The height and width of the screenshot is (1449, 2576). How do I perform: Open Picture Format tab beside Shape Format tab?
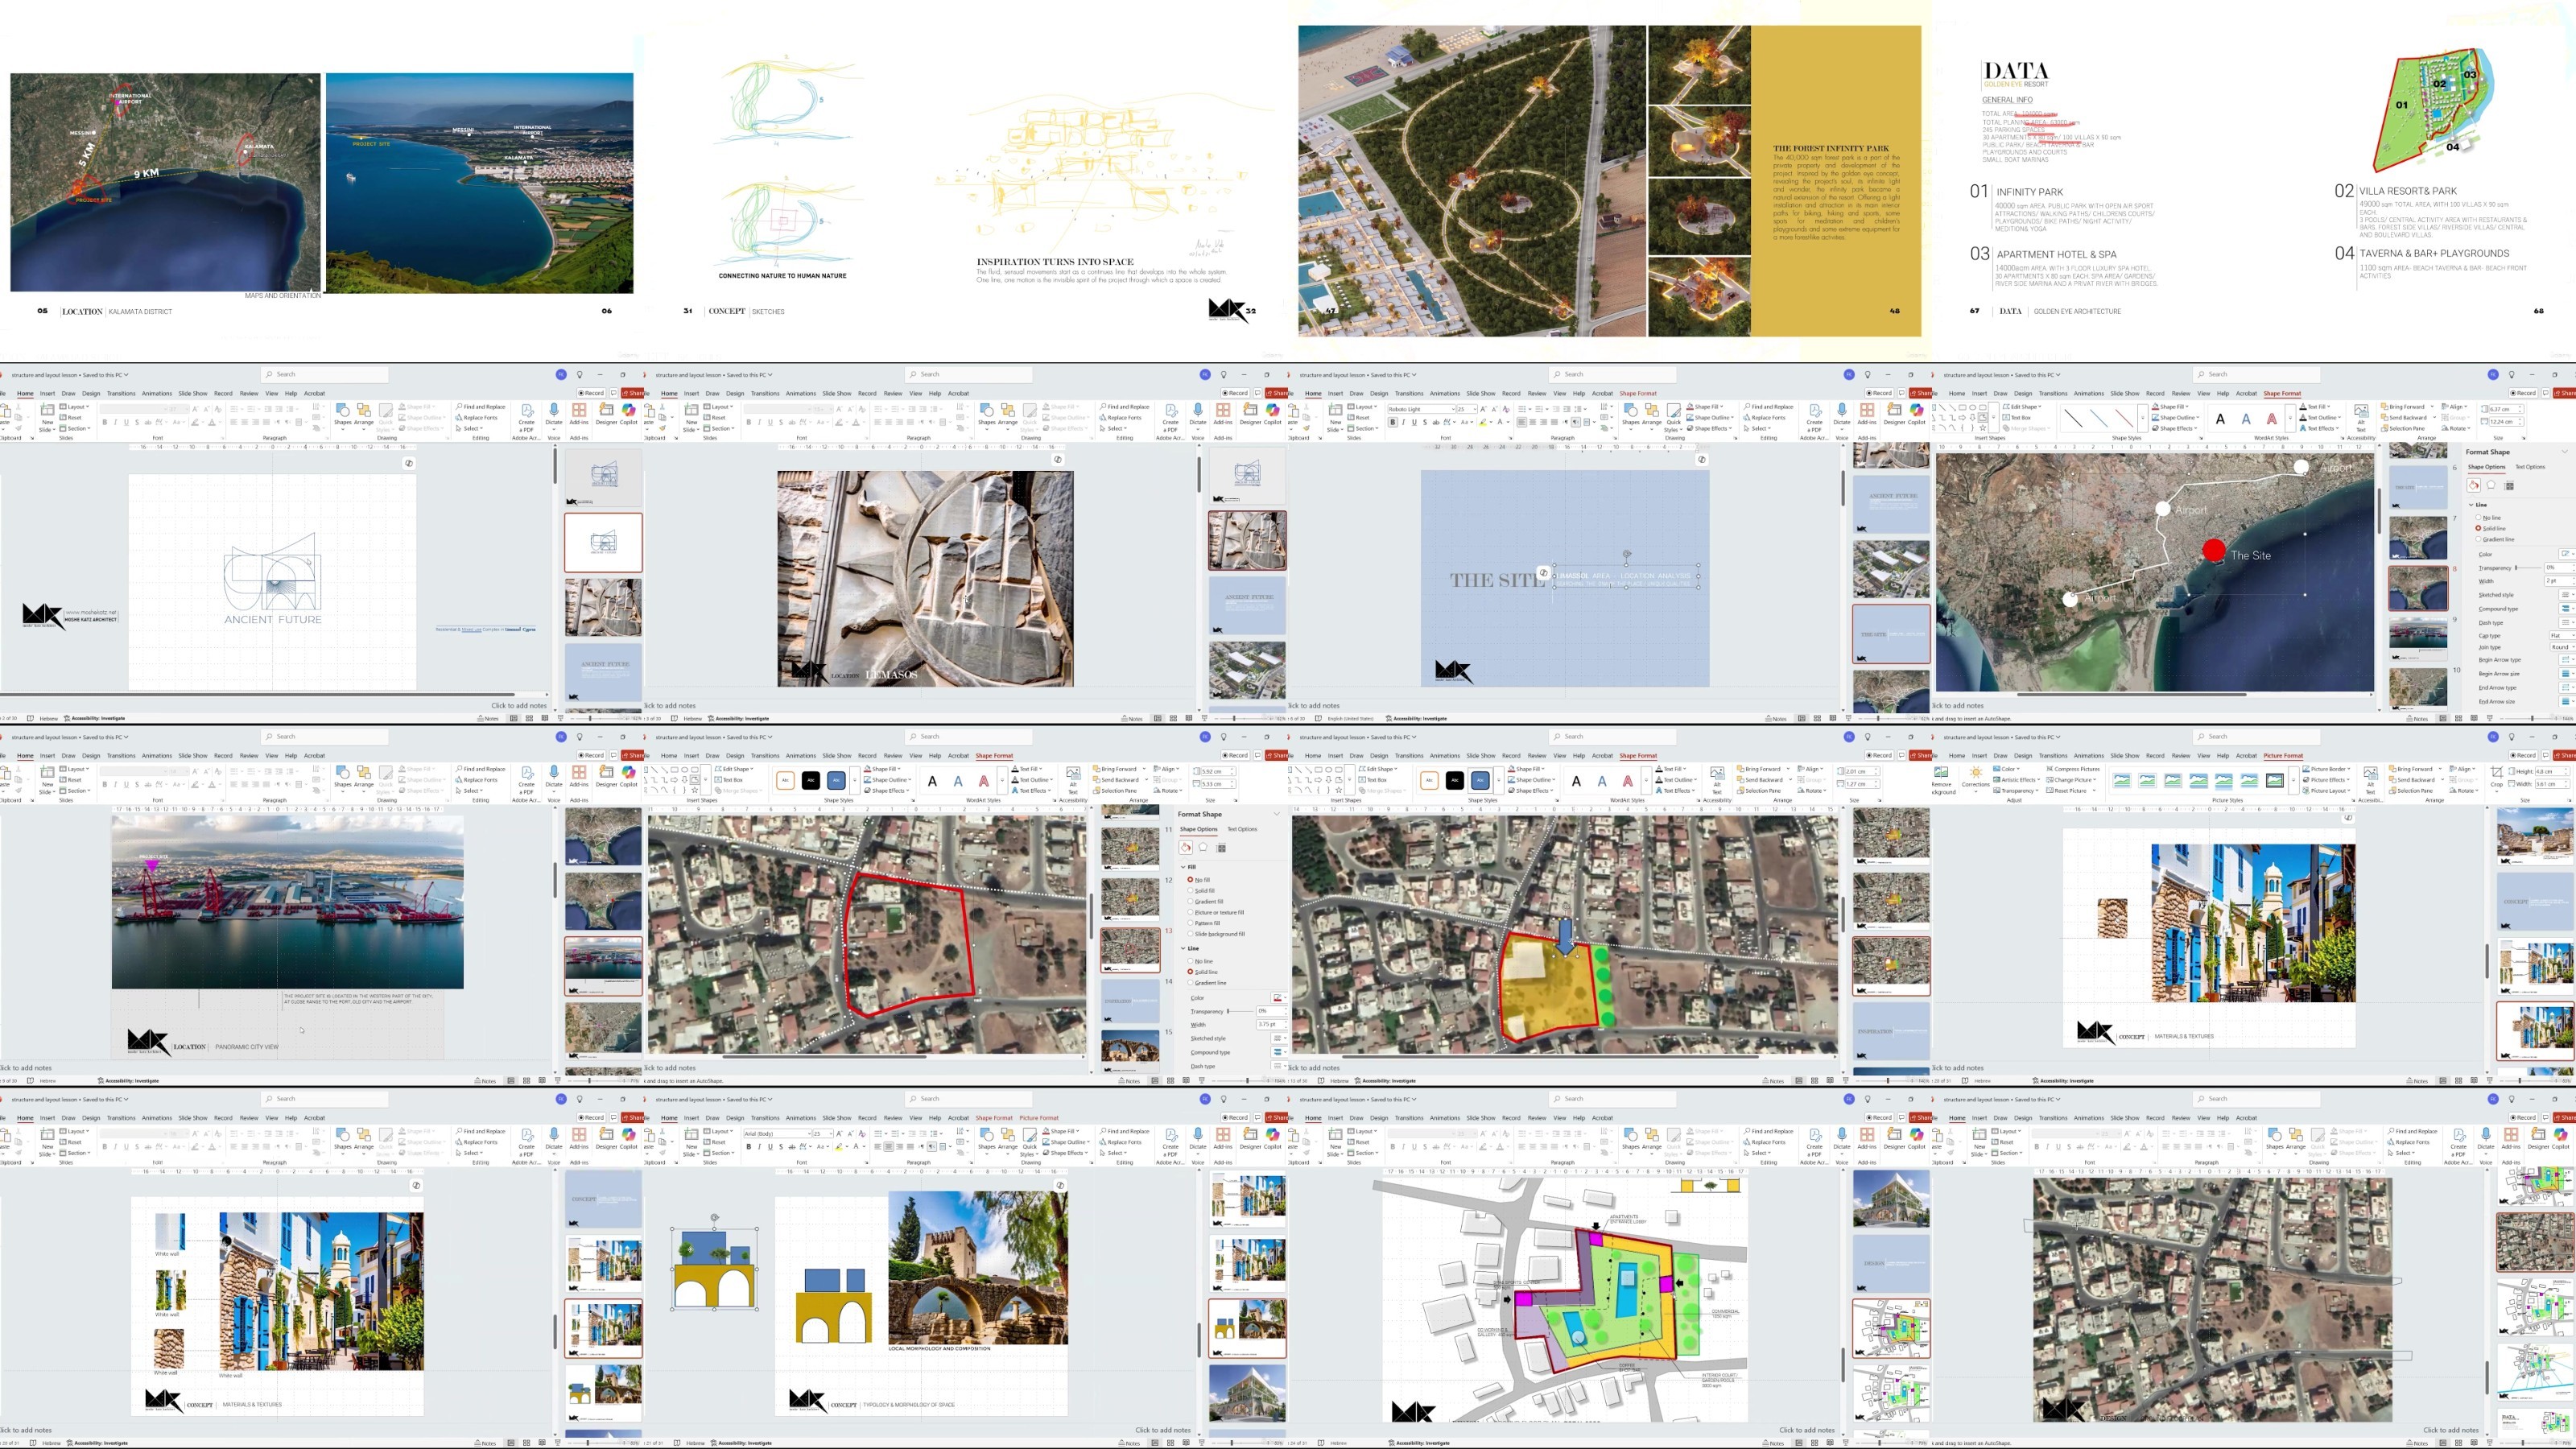(1039, 1118)
